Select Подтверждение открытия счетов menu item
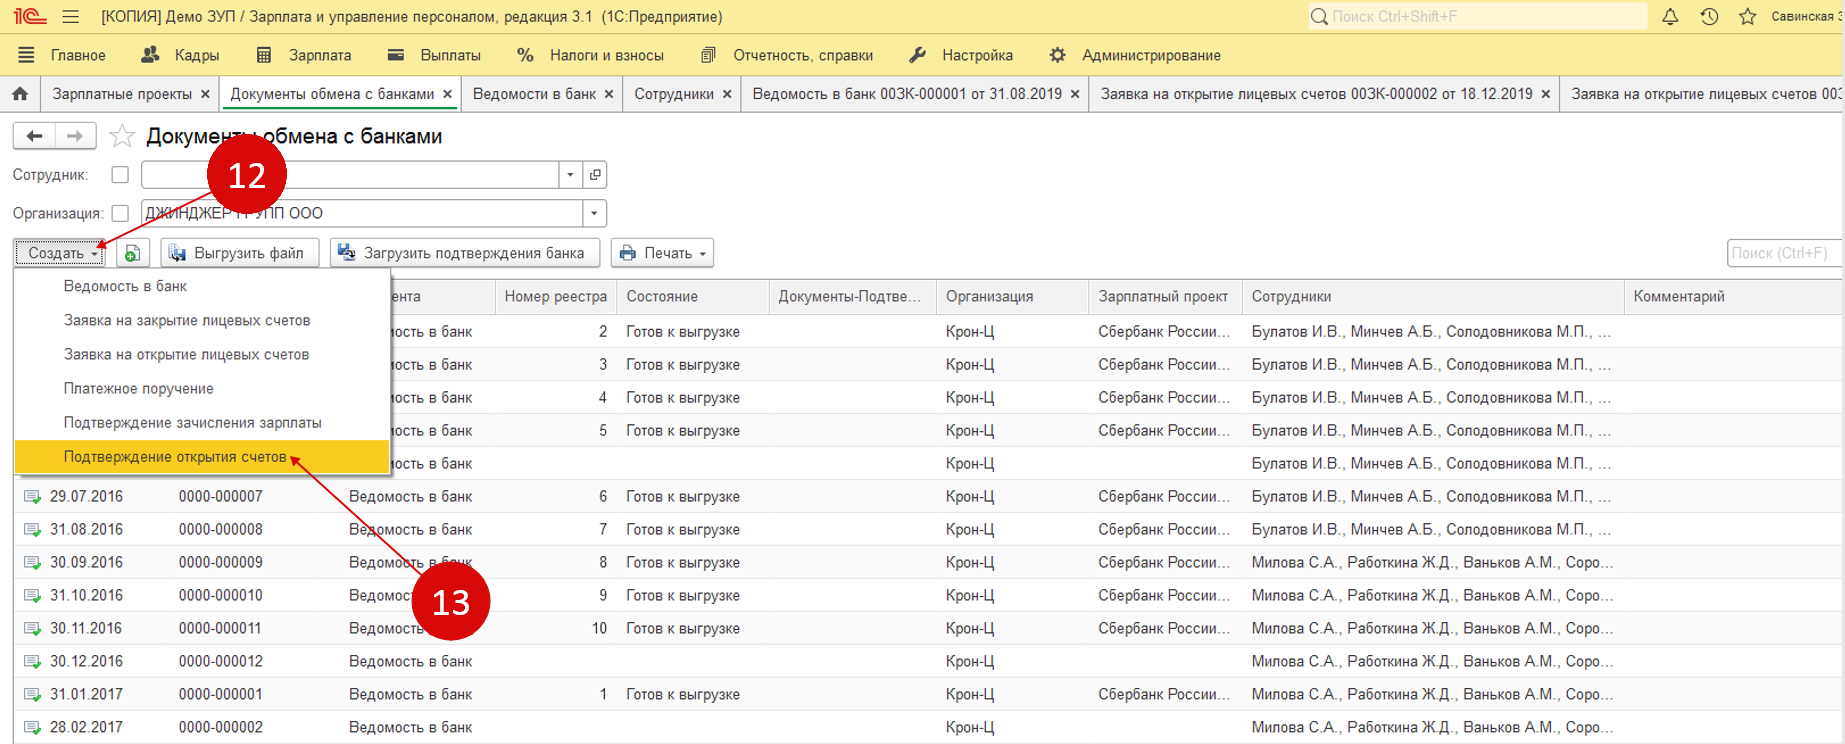 (175, 457)
